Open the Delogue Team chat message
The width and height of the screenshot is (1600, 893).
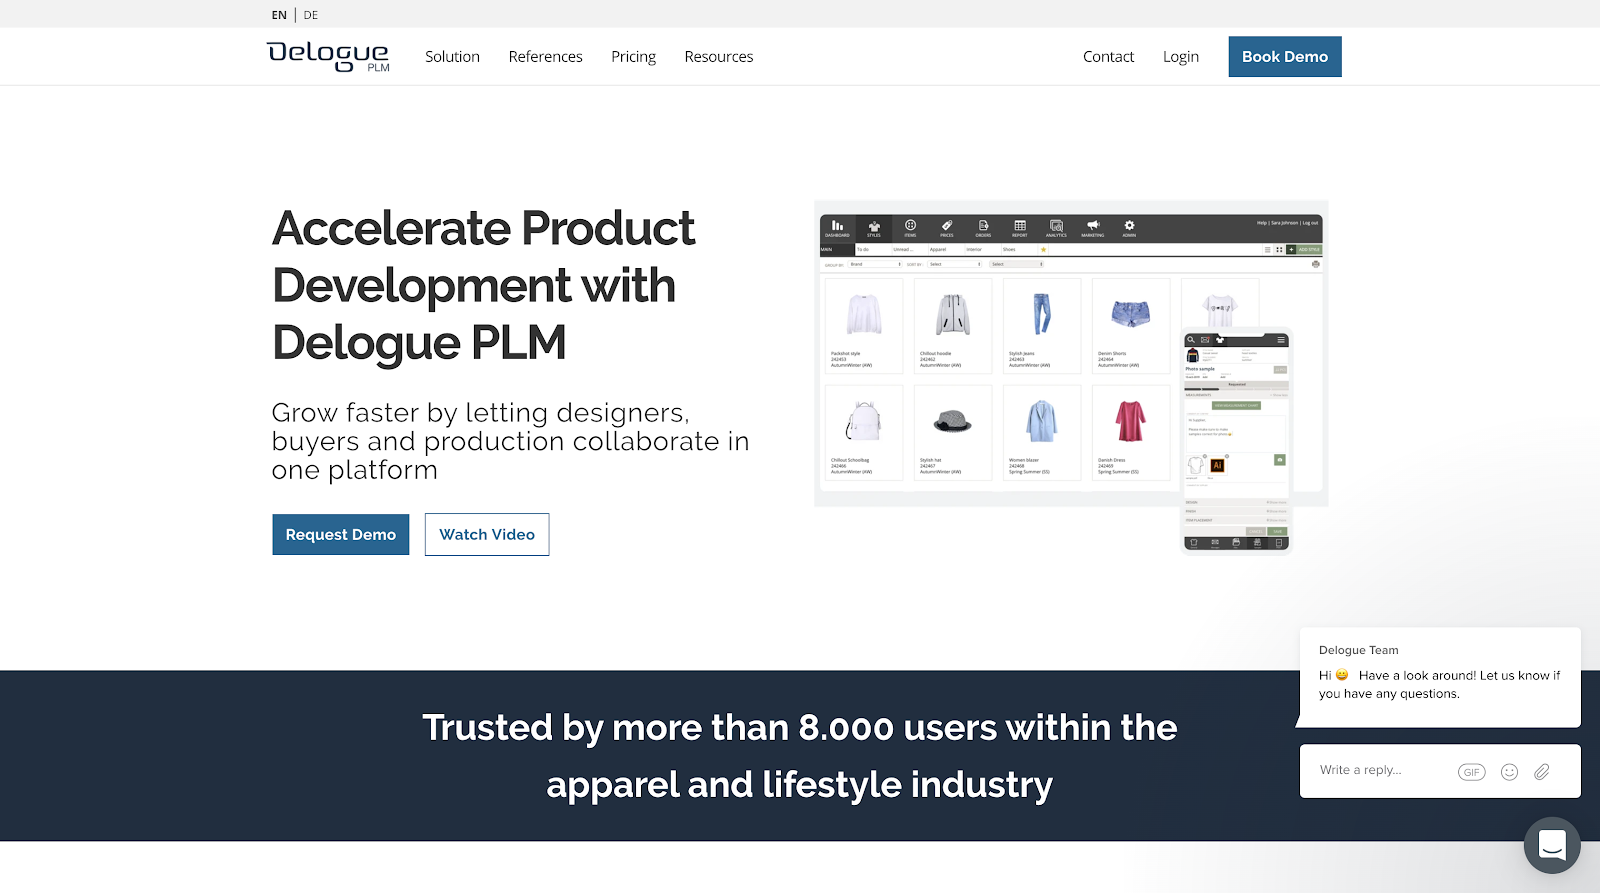pyautogui.click(x=1440, y=677)
